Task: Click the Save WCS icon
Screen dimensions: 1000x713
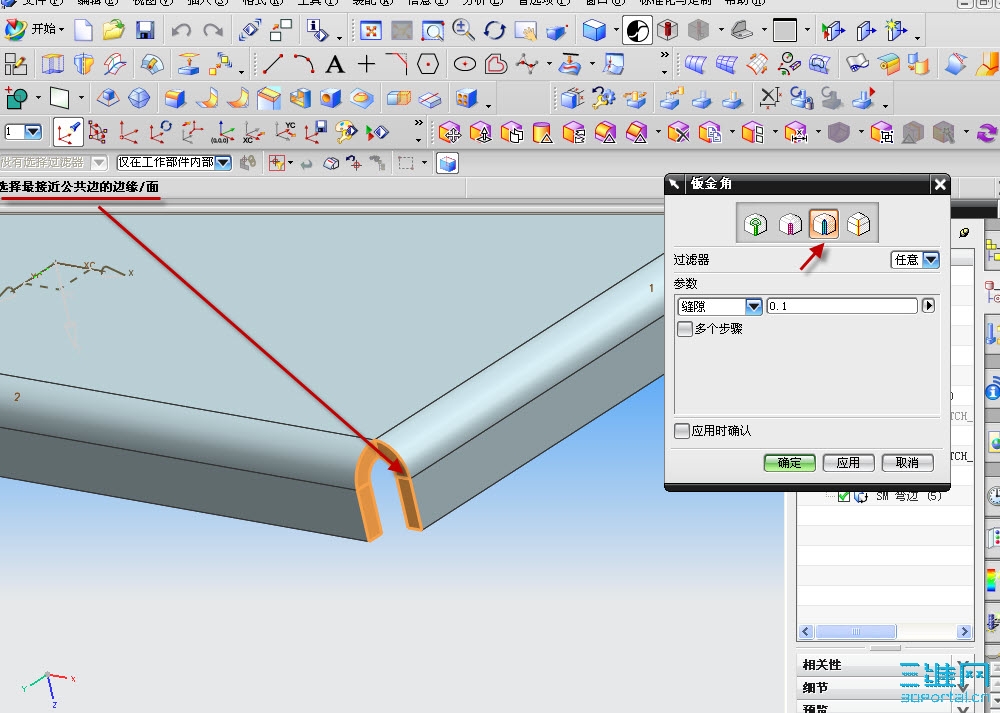Action: pyautogui.click(x=316, y=132)
